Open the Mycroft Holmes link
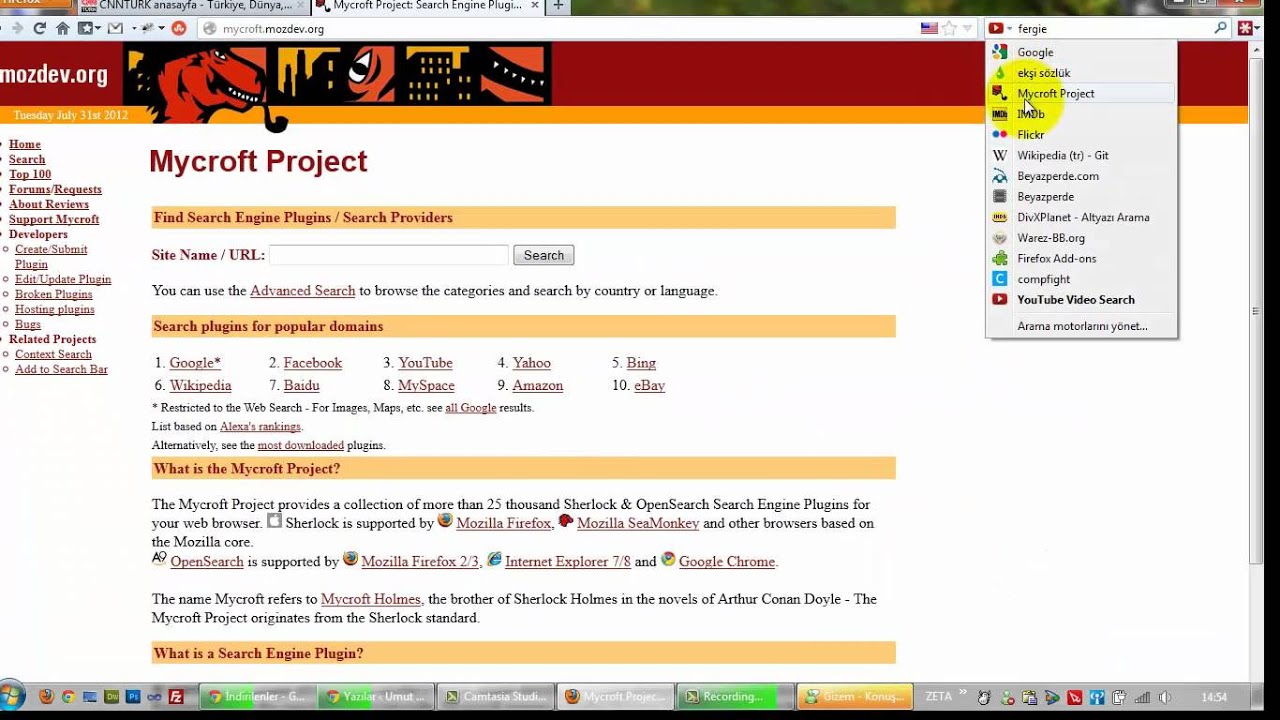This screenshot has width=1280, height=720. click(371, 600)
